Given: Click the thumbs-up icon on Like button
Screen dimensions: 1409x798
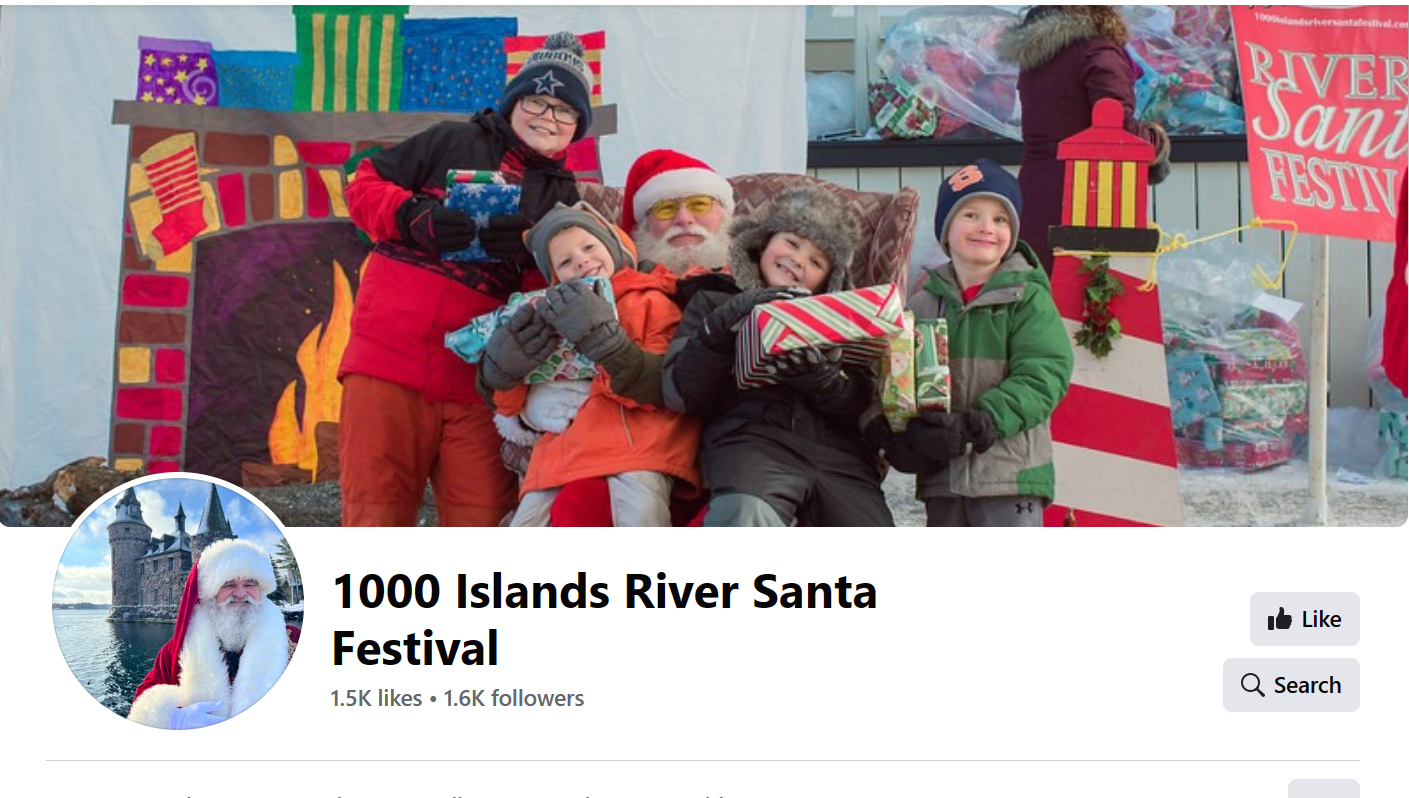Looking at the screenshot, I should tap(1279, 619).
